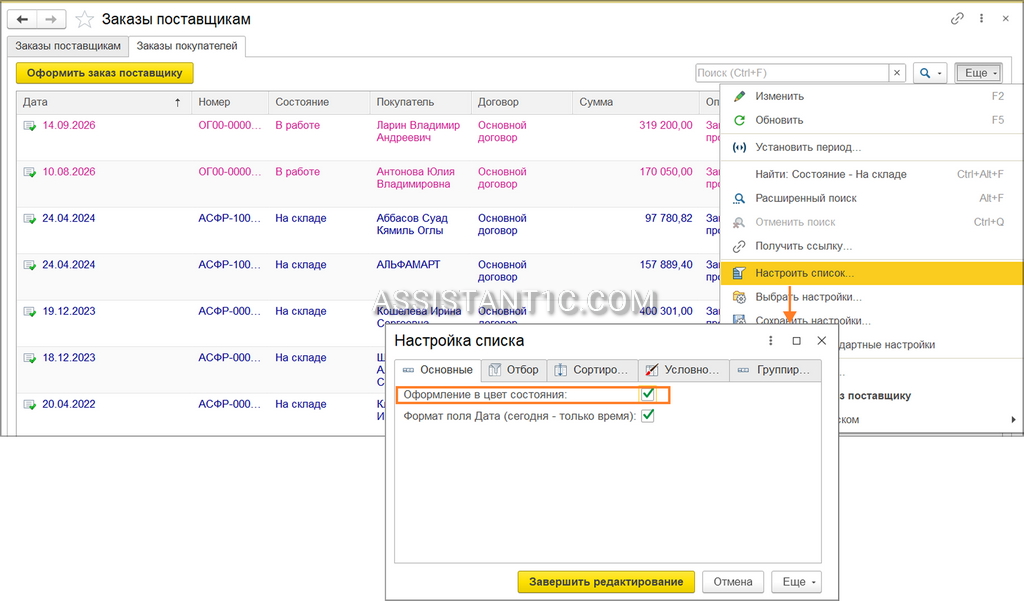The width and height of the screenshot is (1024, 601).
Task: Open the dropdown arrow beside the search magnifier
Action: (x=940, y=73)
